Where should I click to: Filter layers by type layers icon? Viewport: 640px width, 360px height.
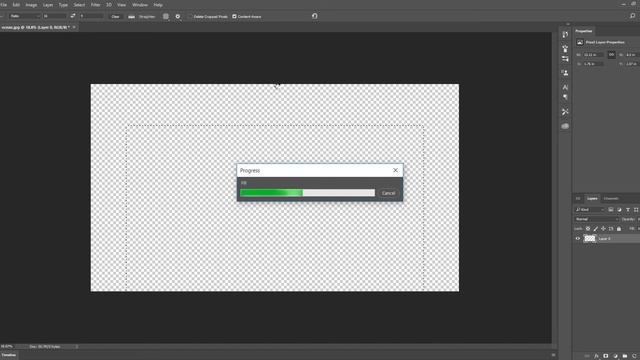click(x=628, y=210)
